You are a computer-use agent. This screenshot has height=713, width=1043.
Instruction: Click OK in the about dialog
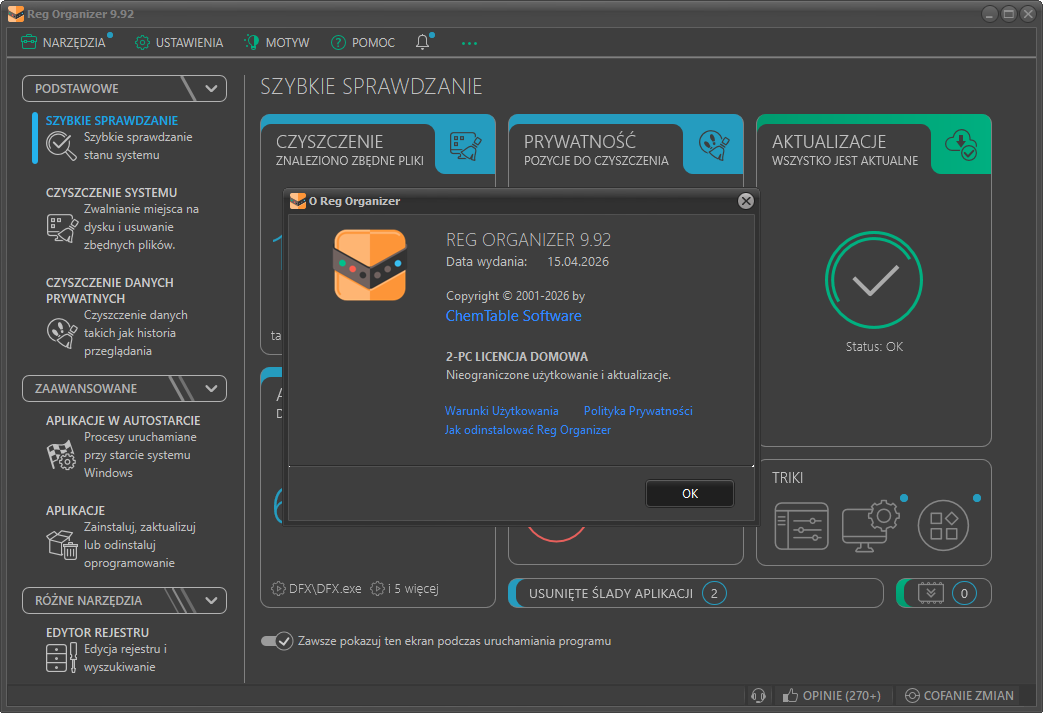point(690,494)
